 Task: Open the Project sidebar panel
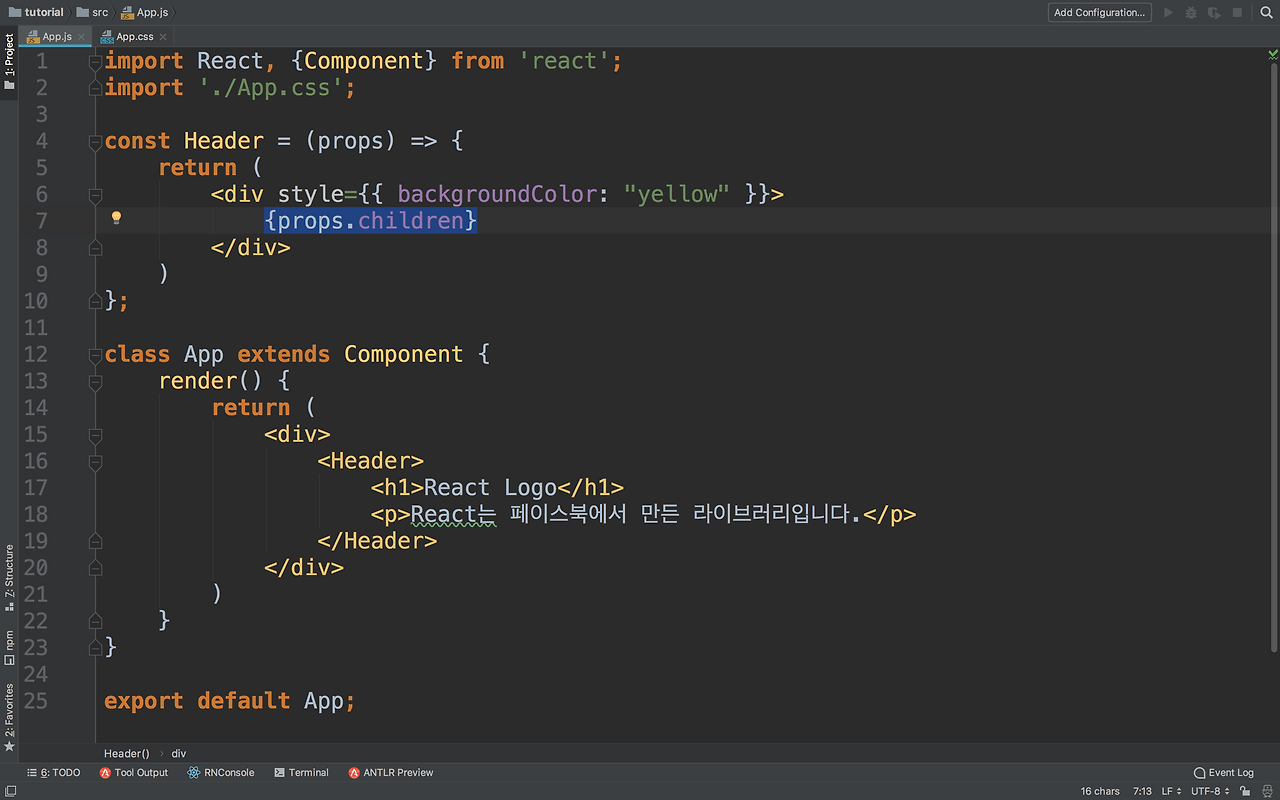click(x=9, y=62)
